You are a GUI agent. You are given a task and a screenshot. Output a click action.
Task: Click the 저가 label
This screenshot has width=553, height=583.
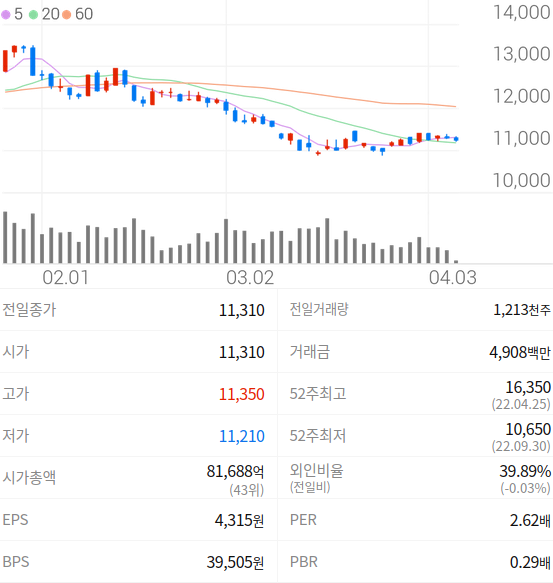click(x=16, y=436)
